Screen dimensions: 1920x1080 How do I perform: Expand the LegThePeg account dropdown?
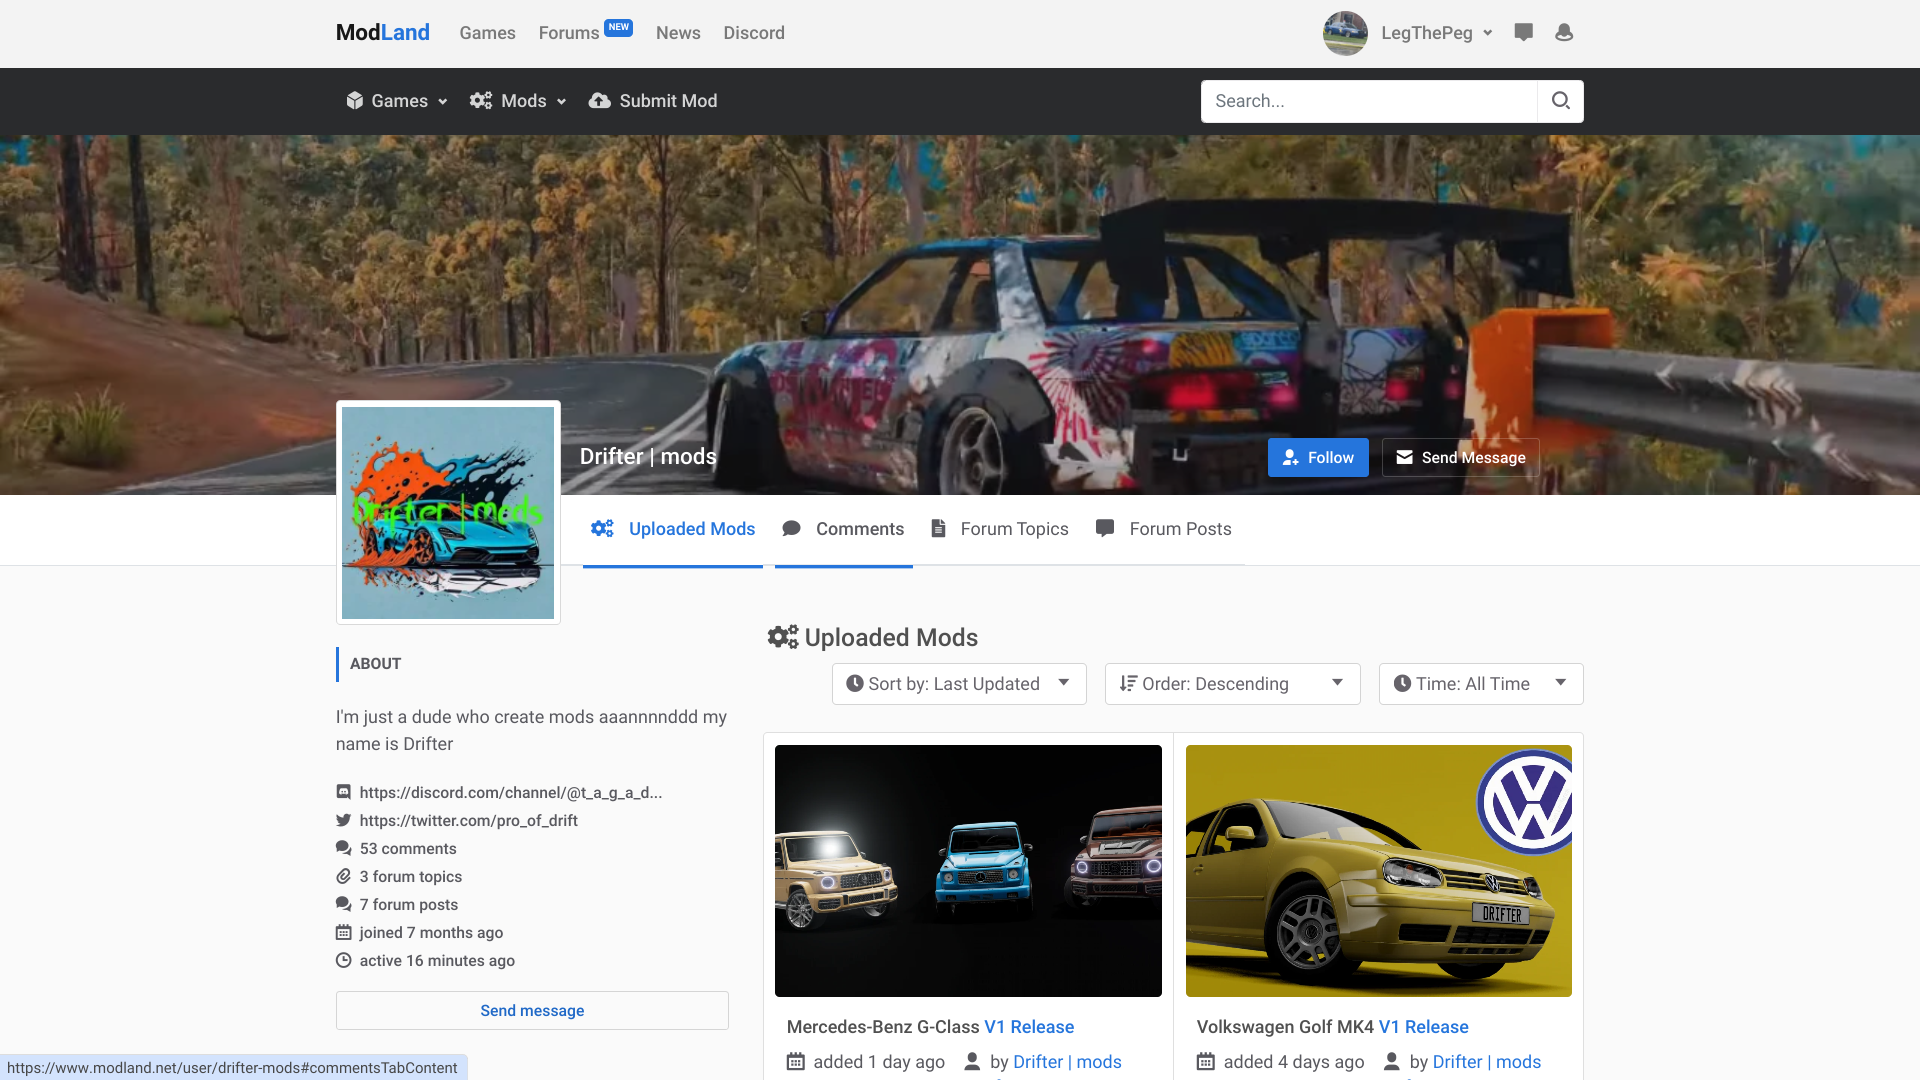click(x=1437, y=33)
